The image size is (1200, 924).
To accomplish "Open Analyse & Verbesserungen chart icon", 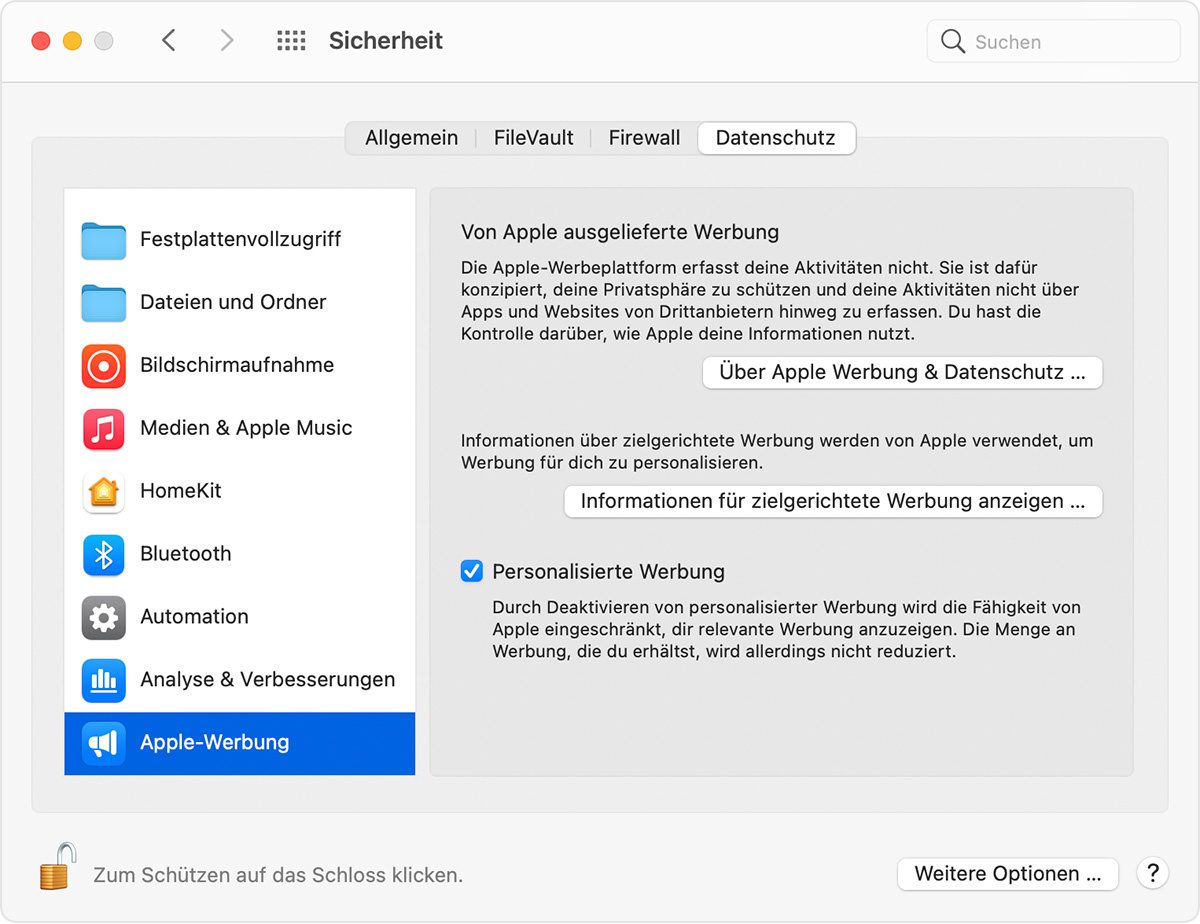I will click(104, 681).
